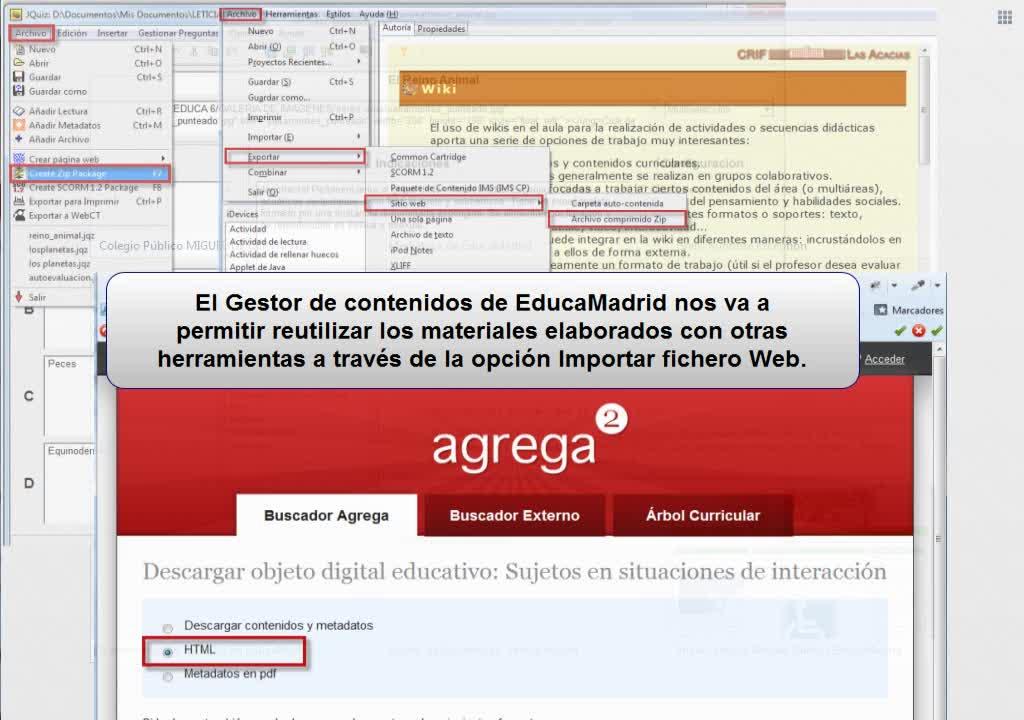
Task: Select the HTML download radio button
Action: 168,651
